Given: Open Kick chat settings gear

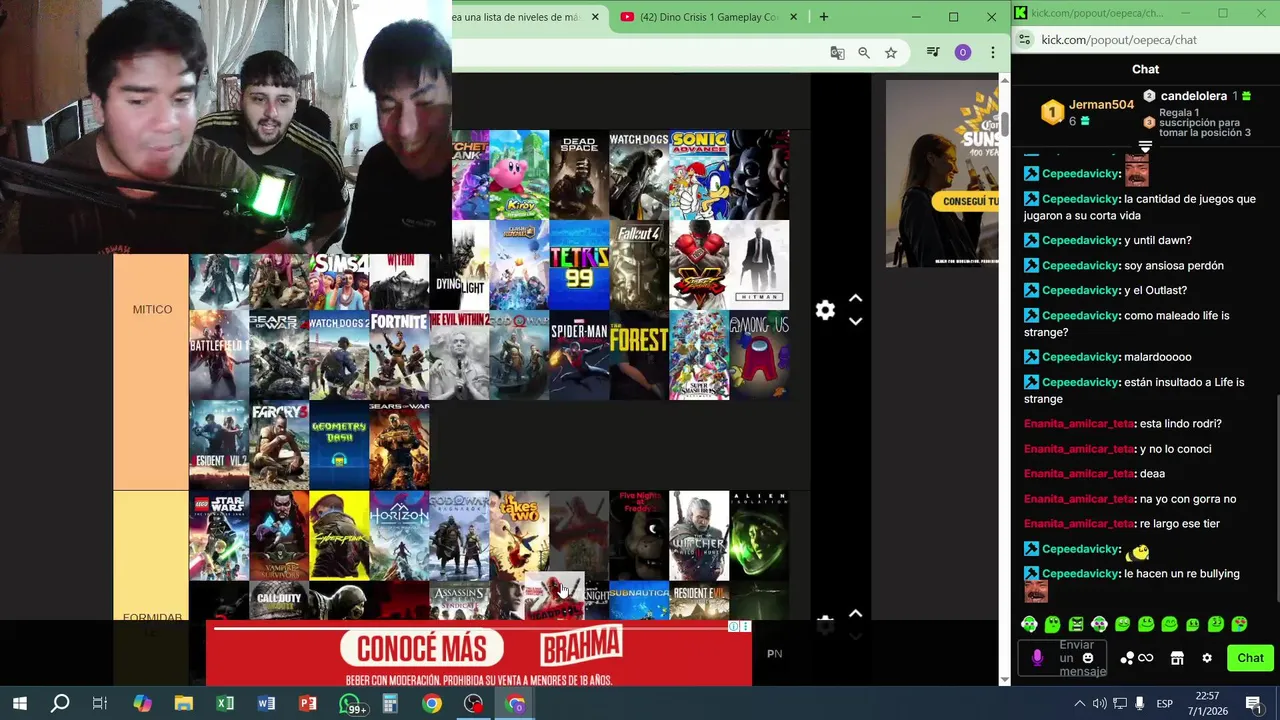Looking at the screenshot, I should pyautogui.click(x=1207, y=658).
